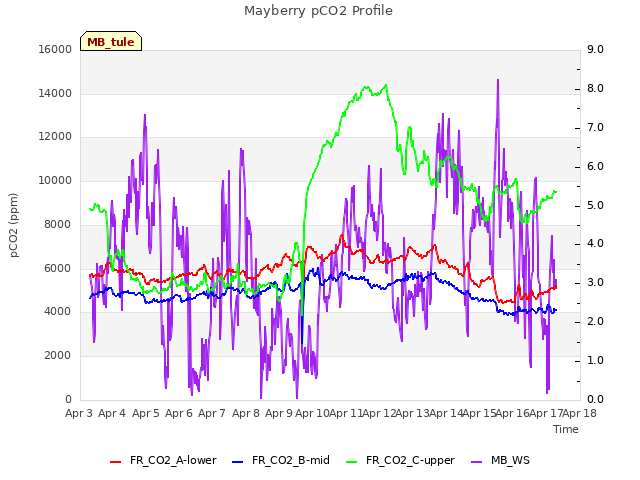Click the purple MB_WS legend swatch
This screenshot has height=480, width=640.
pos(477,462)
